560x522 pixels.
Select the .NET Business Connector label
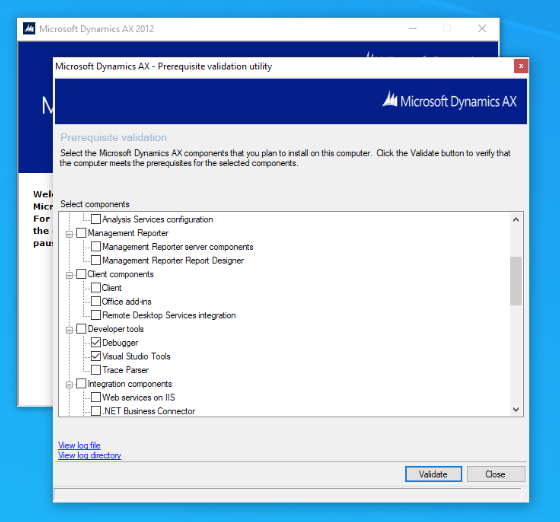point(149,411)
